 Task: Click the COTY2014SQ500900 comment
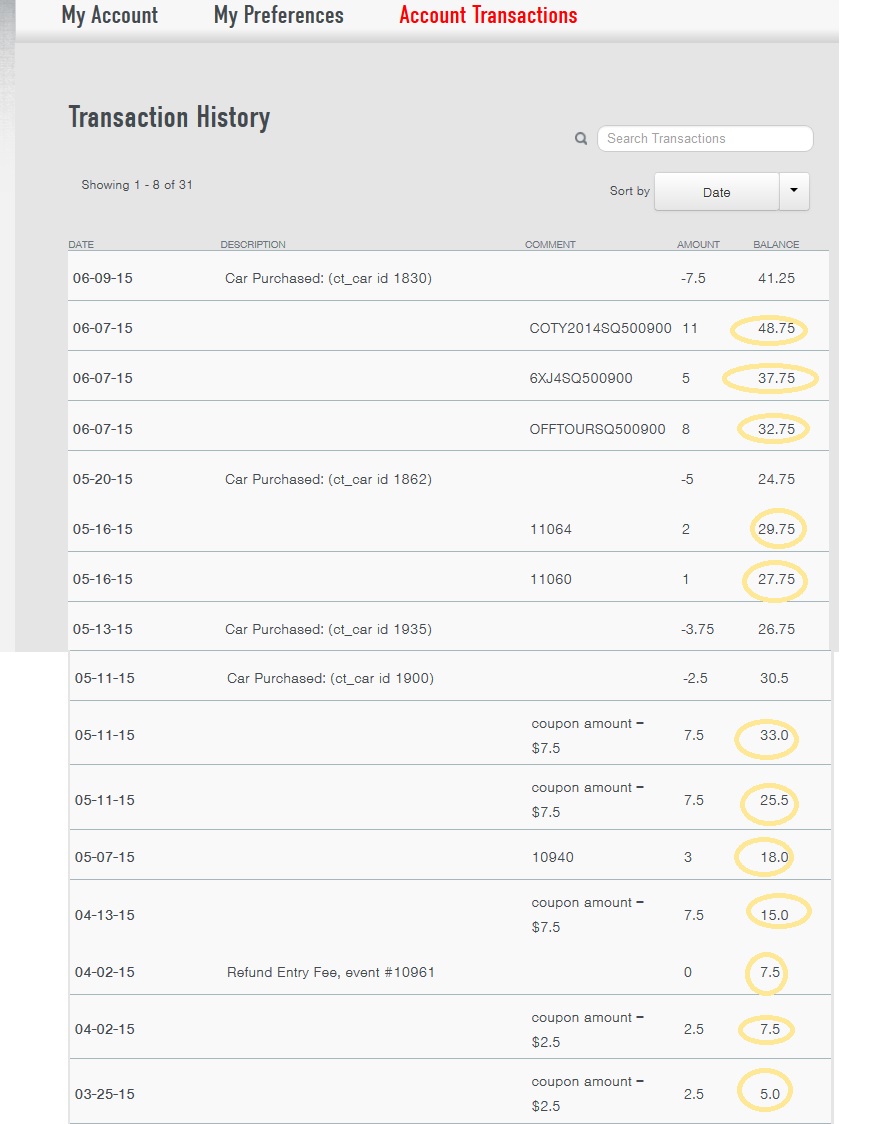tap(600, 328)
